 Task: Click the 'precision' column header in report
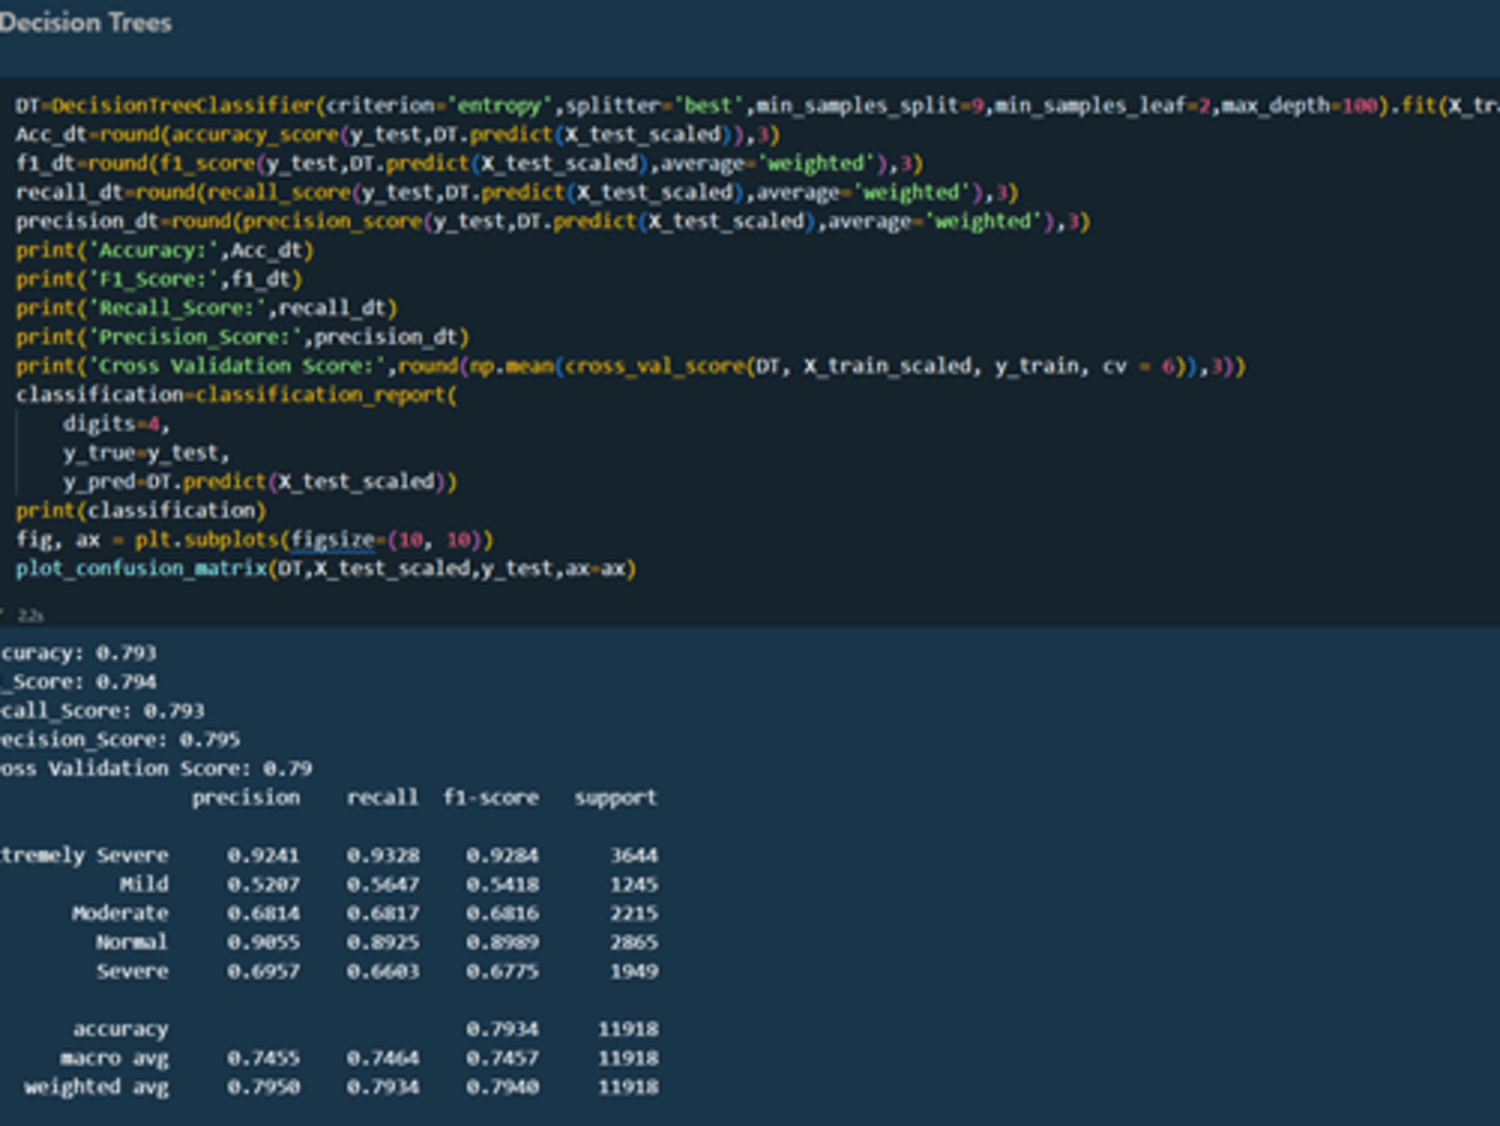coord(246,798)
